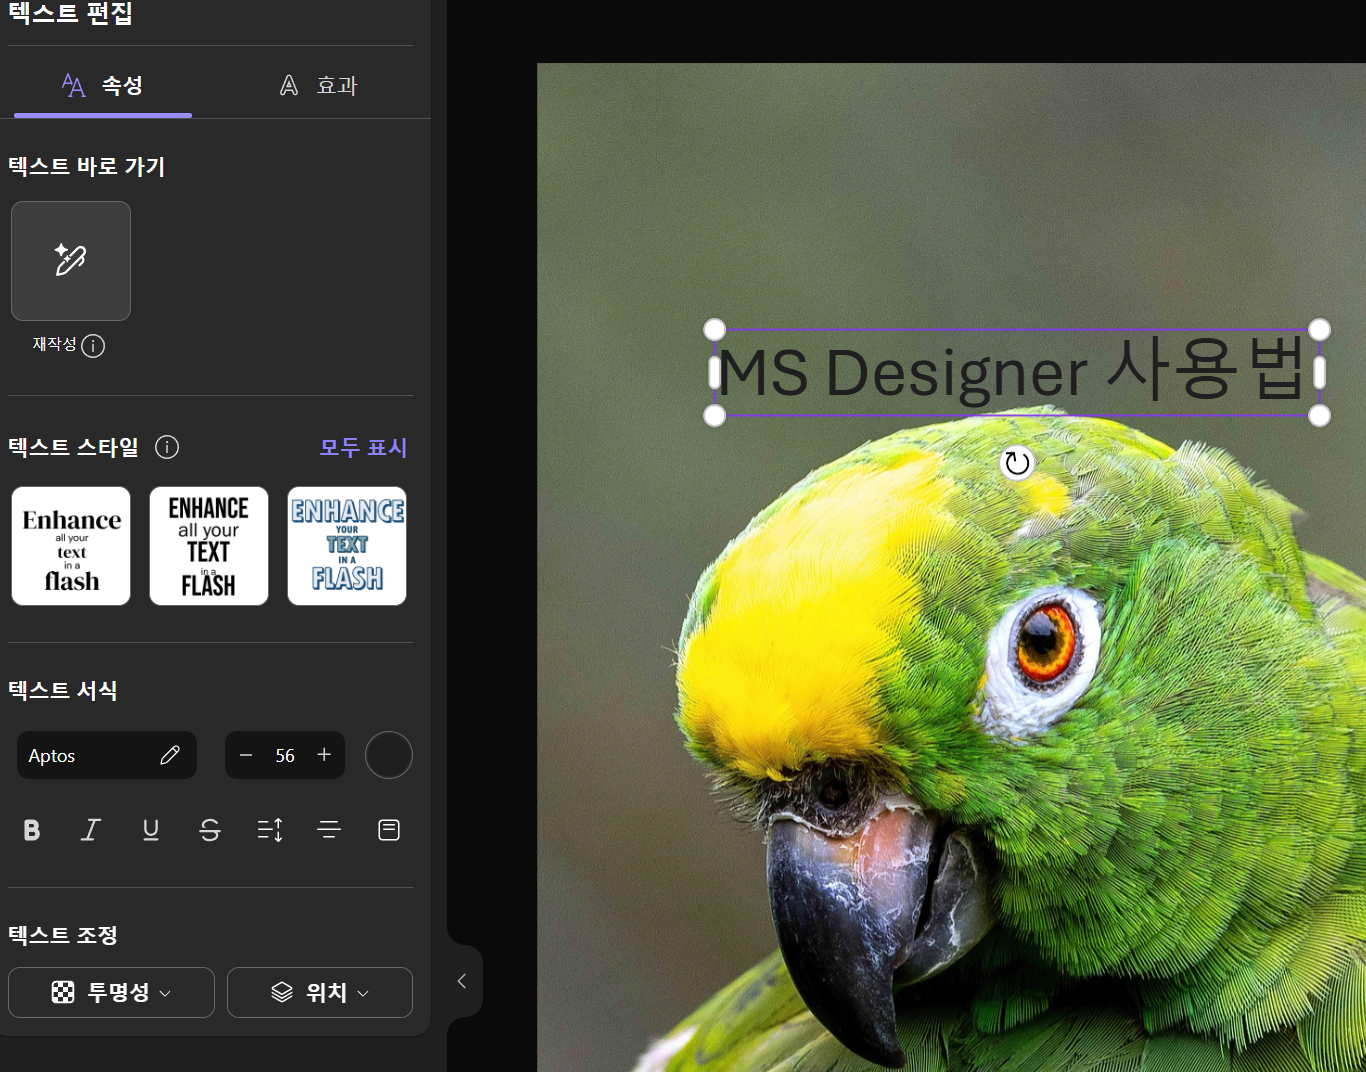Click the rotate handle below the text box
Screen dimensions: 1366x1072
click(1017, 463)
